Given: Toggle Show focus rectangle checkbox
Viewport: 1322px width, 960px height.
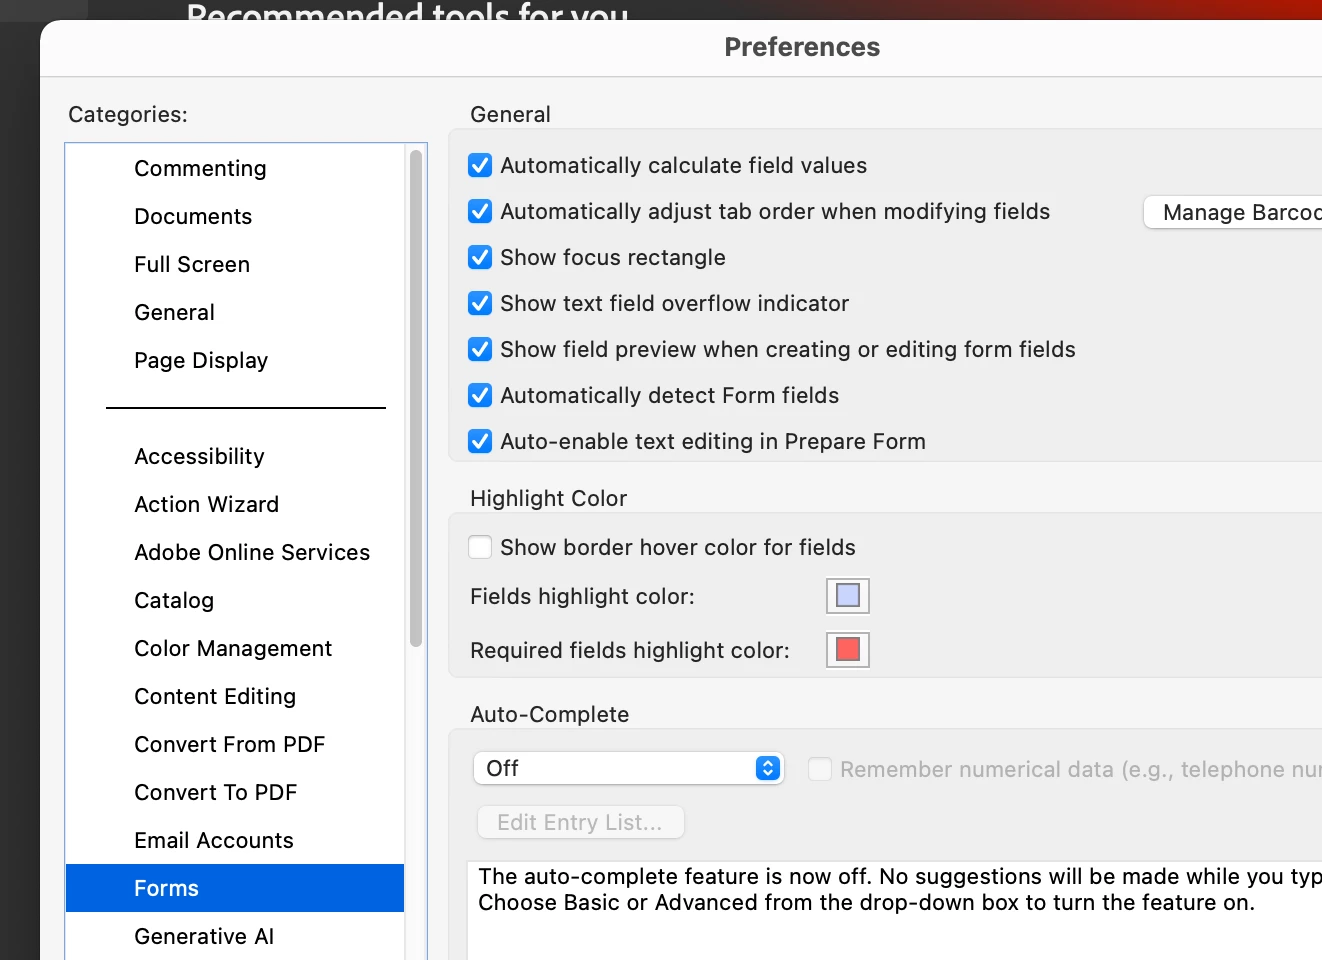Looking at the screenshot, I should tap(480, 258).
